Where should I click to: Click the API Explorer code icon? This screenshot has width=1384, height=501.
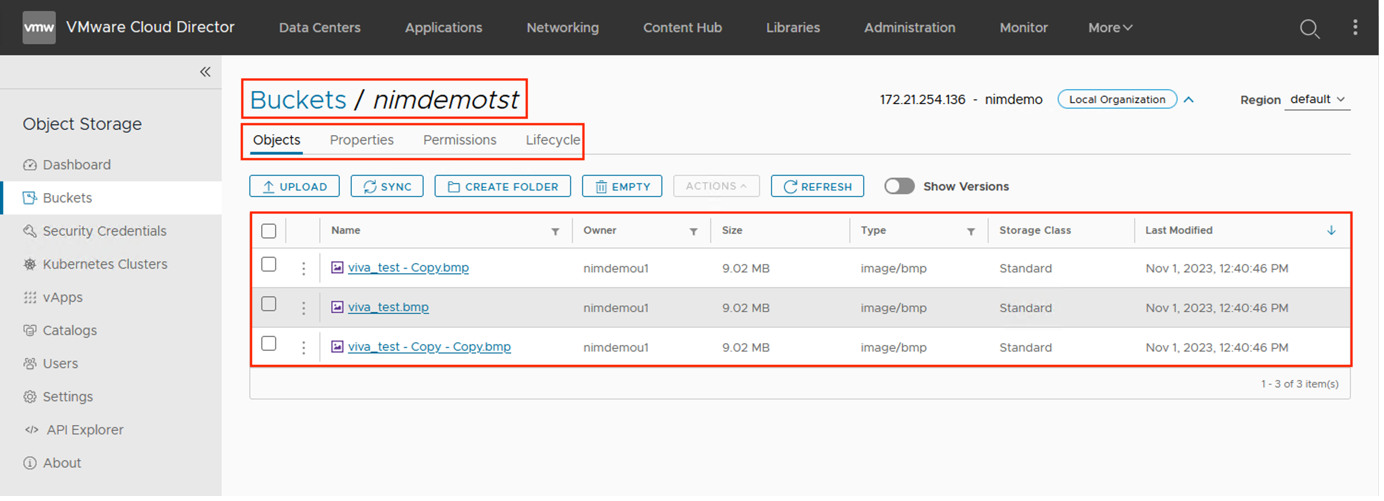[30, 430]
